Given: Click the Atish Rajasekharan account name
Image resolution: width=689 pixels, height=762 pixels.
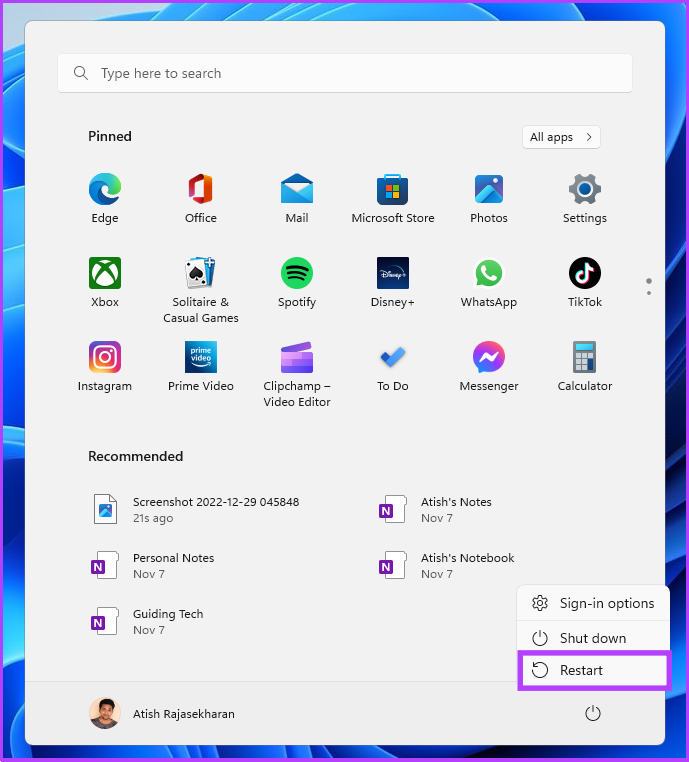Looking at the screenshot, I should point(184,714).
